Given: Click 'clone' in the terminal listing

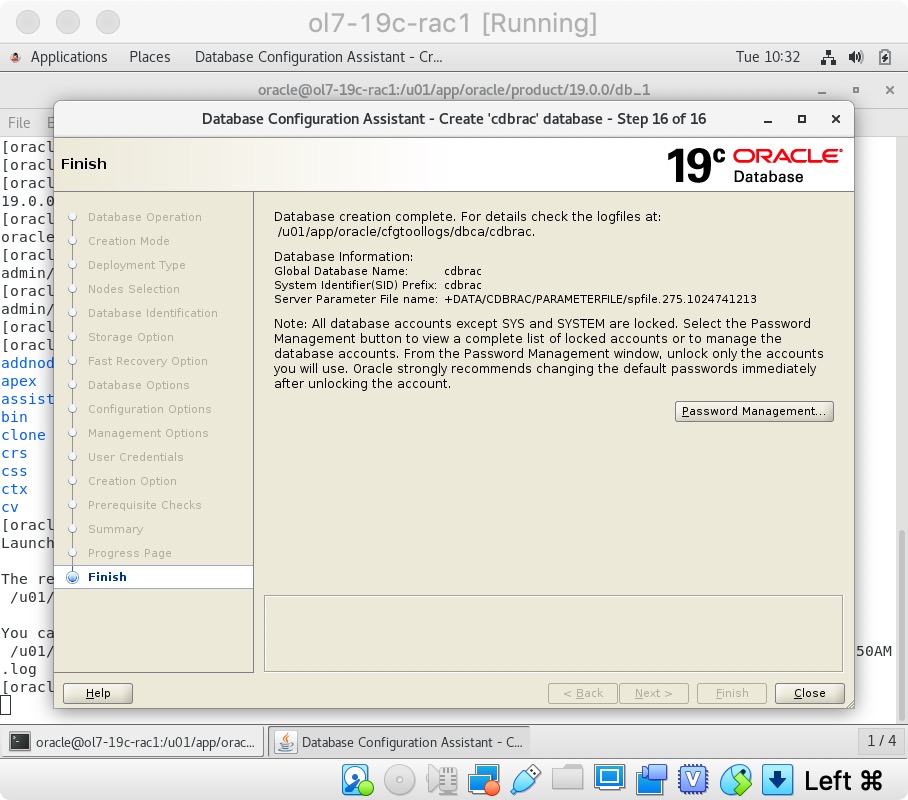Looking at the screenshot, I should tap(23, 435).
